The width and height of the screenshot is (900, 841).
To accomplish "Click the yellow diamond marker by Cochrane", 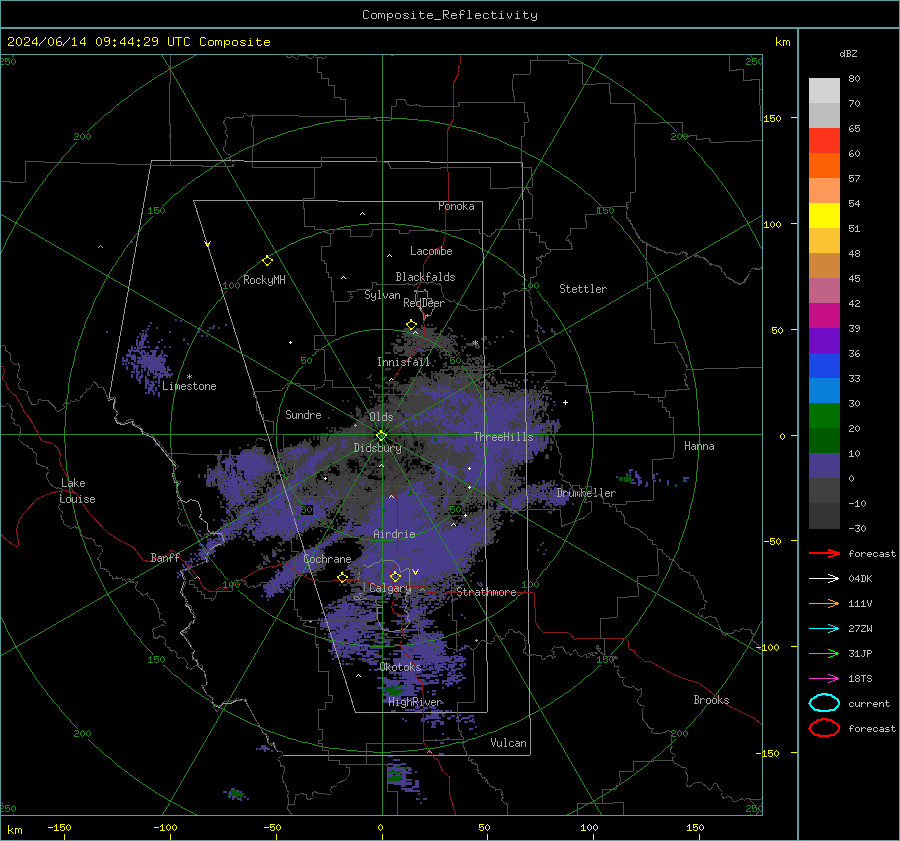I will [x=343, y=578].
